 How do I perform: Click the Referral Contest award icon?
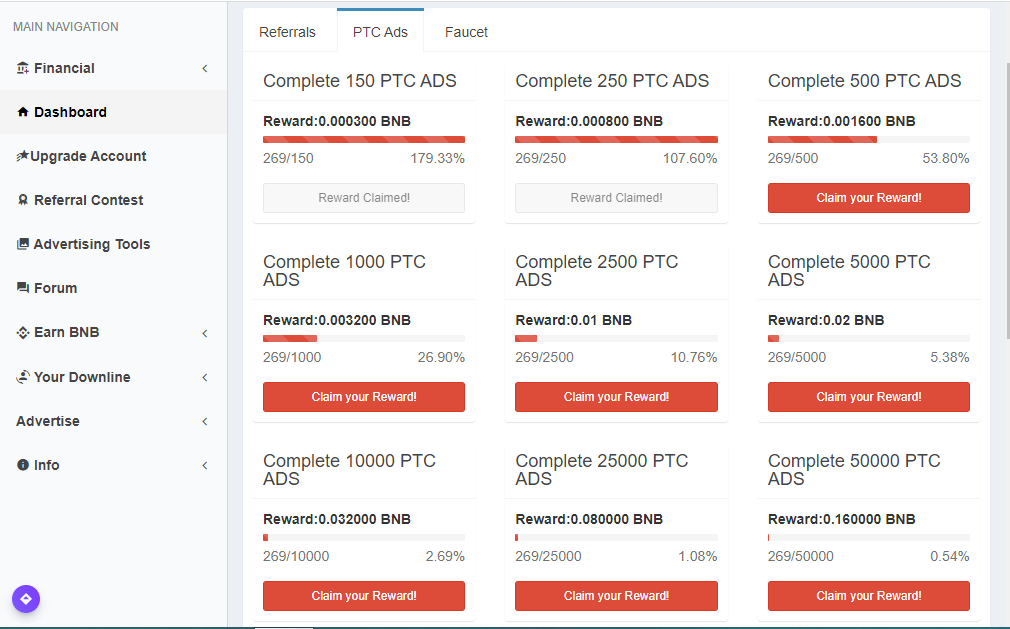[x=23, y=200]
